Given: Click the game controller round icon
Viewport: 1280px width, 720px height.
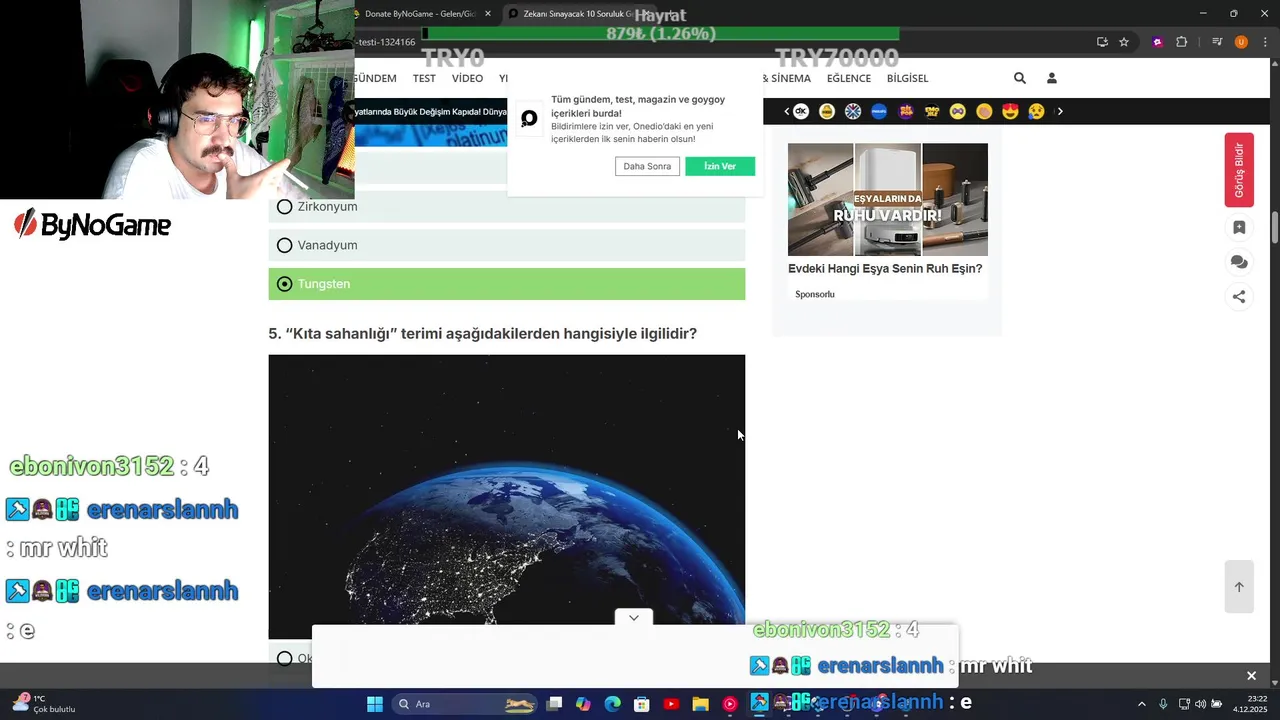Looking at the screenshot, I should tap(957, 111).
